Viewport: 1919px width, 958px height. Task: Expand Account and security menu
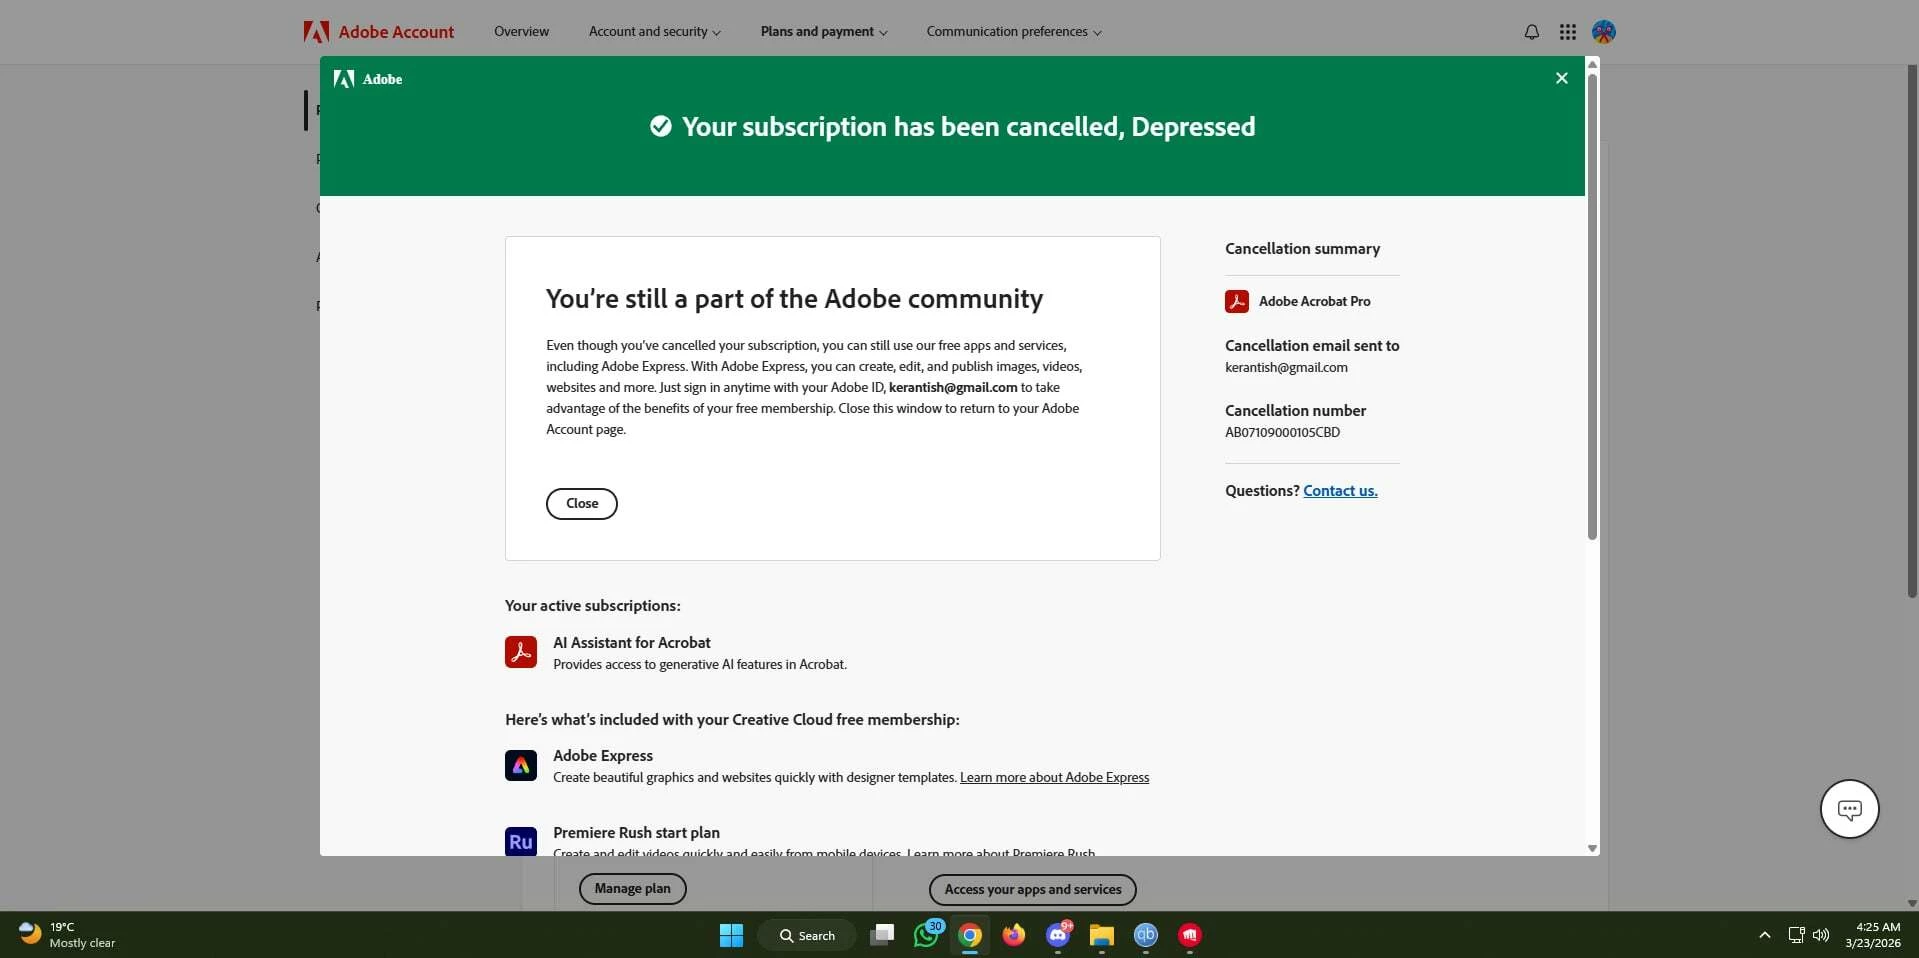tap(654, 32)
